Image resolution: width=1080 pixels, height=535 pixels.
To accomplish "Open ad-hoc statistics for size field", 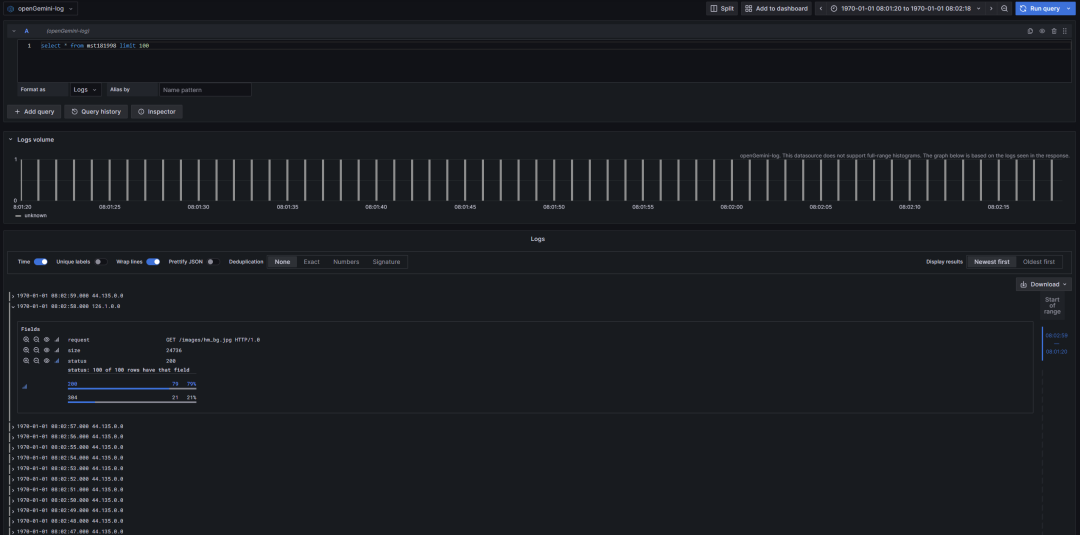I will (56, 350).
